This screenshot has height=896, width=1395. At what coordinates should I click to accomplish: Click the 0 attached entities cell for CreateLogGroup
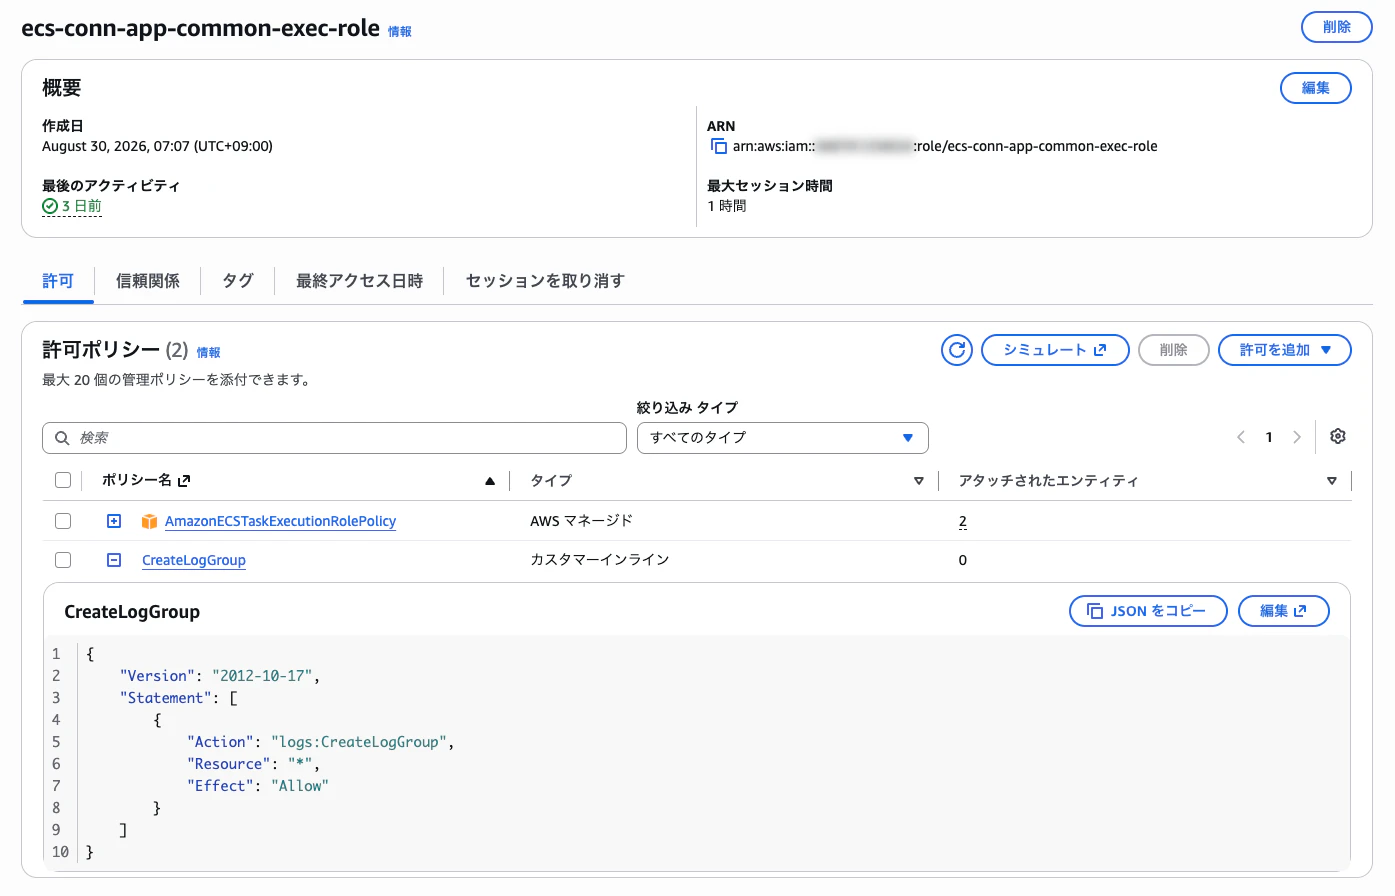pos(963,560)
